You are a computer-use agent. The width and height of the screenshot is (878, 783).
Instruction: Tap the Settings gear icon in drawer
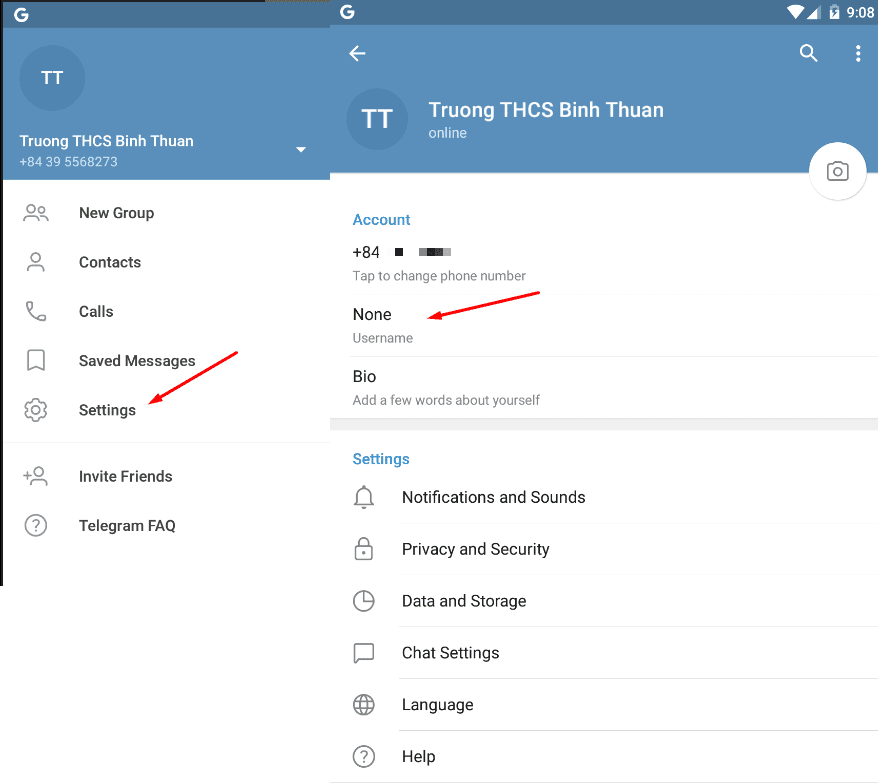click(36, 410)
